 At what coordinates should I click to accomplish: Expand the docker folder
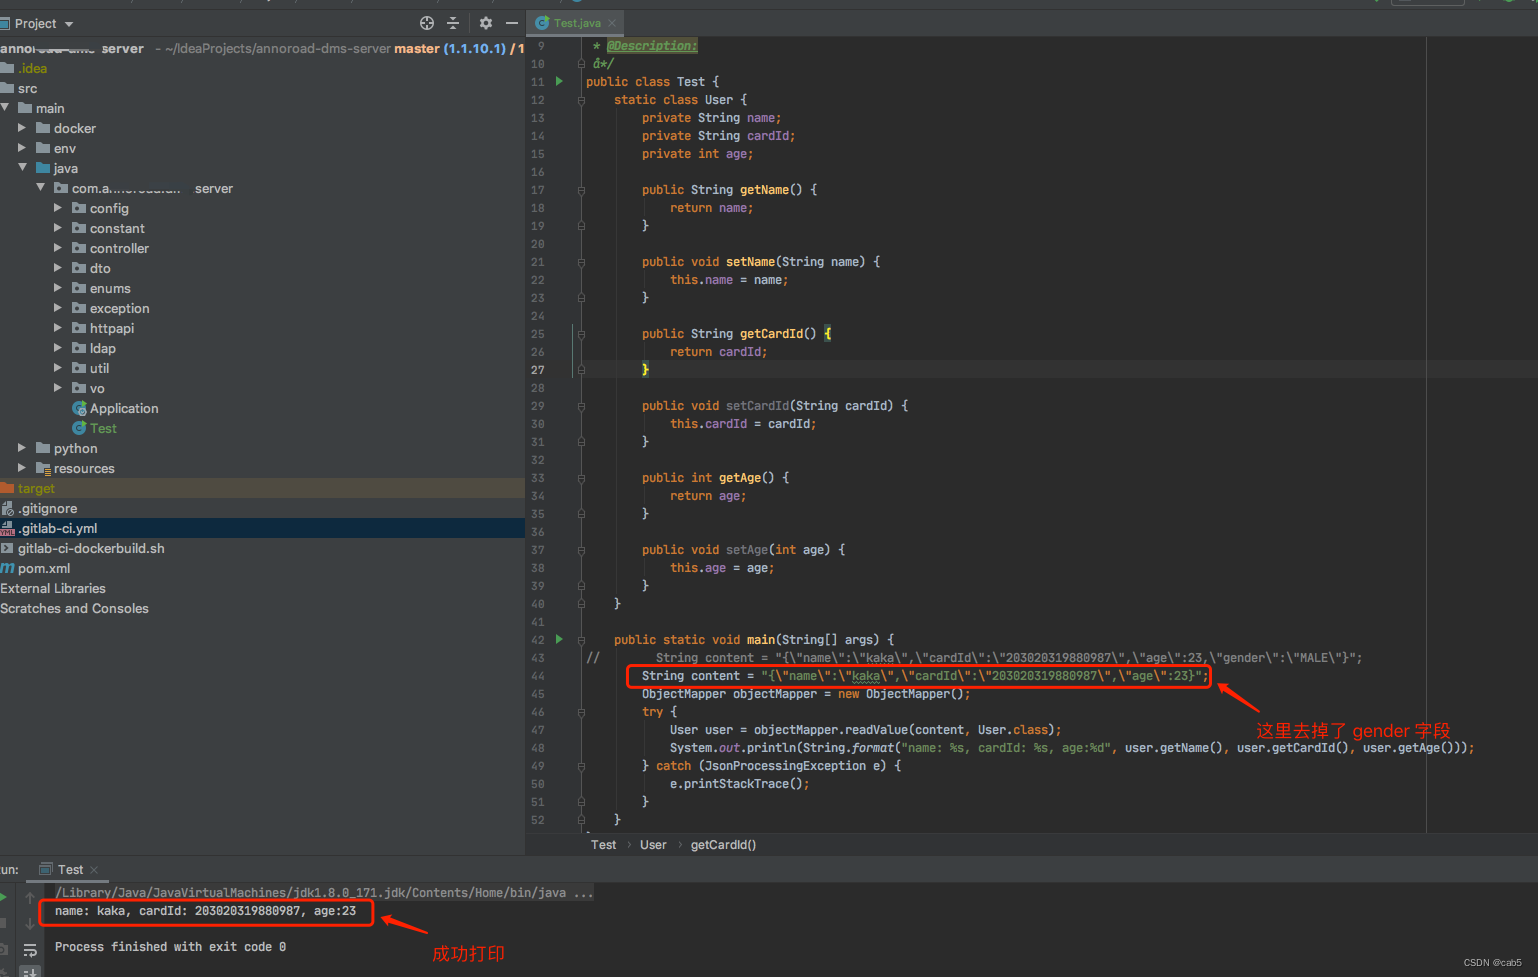tap(22, 128)
